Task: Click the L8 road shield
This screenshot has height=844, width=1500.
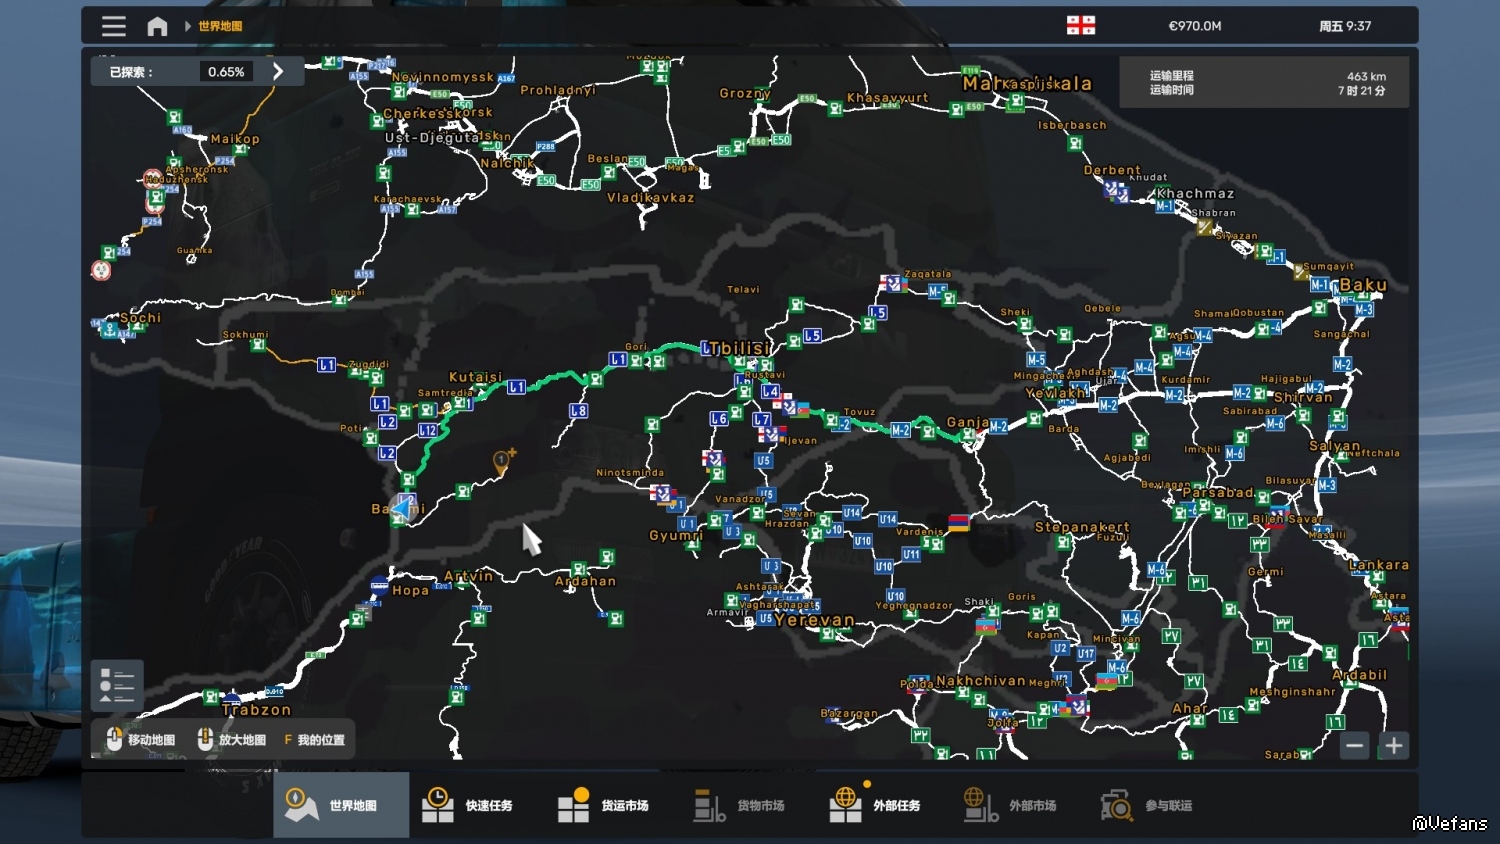Action: click(578, 410)
